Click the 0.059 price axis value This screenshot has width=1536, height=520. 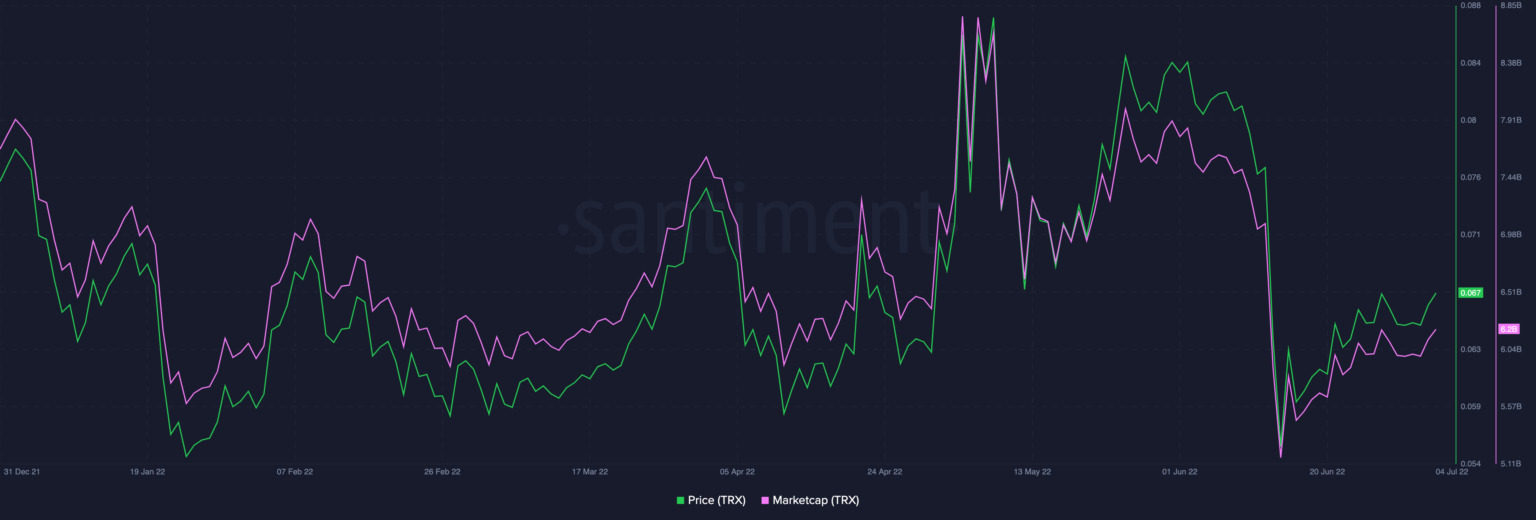1470,407
